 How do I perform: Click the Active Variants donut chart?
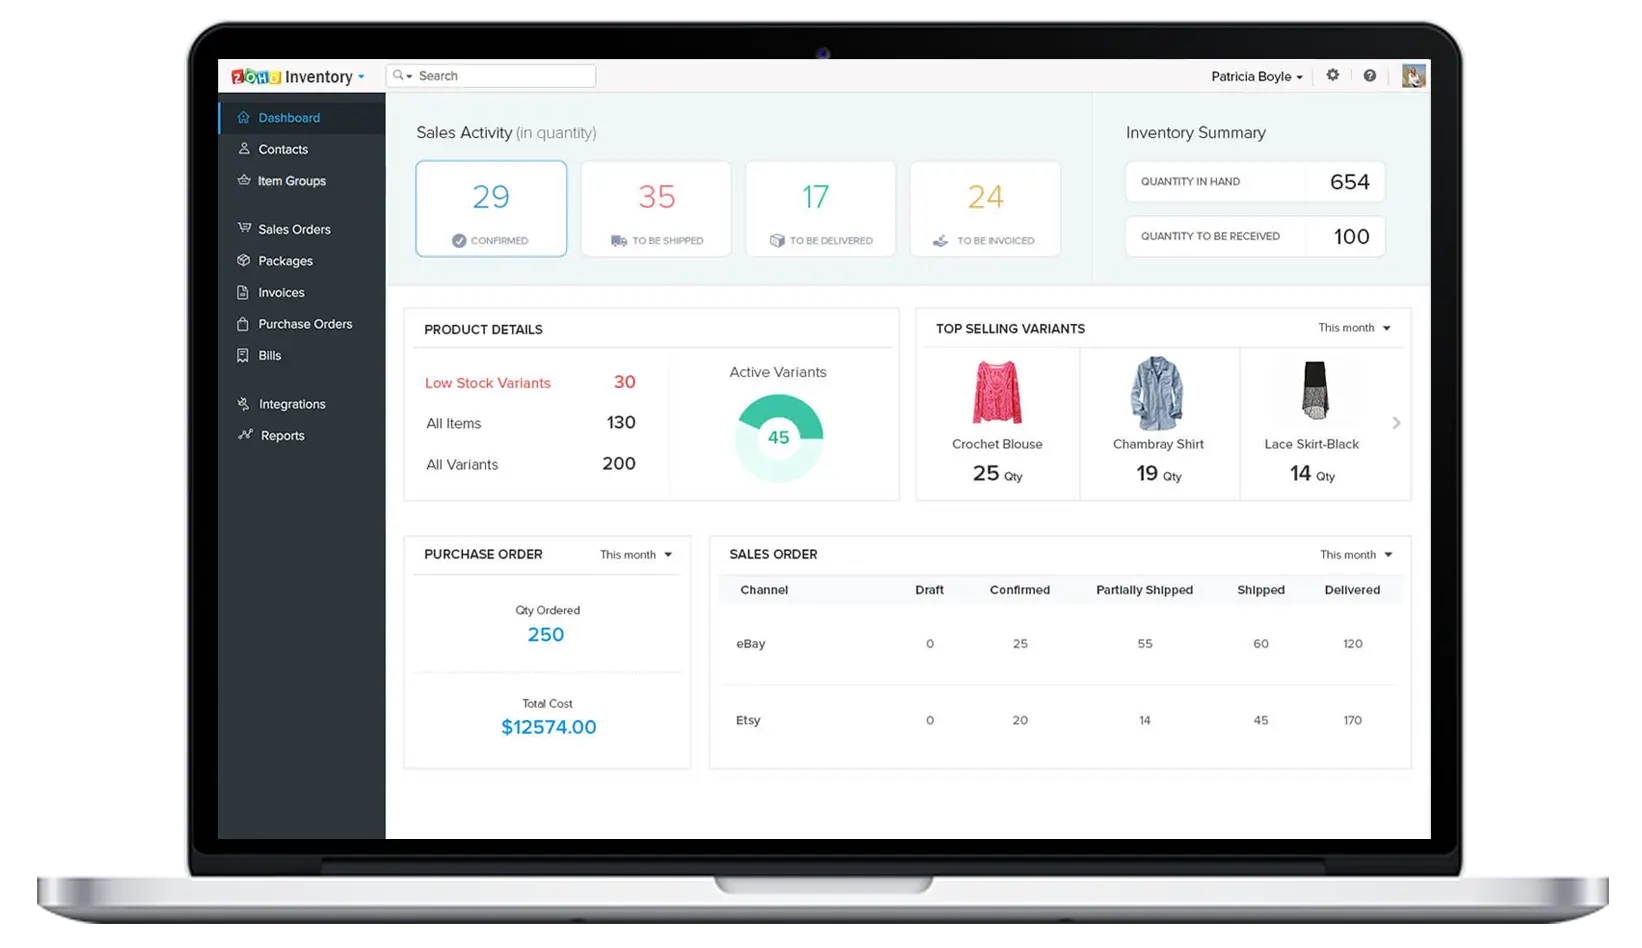click(x=778, y=436)
